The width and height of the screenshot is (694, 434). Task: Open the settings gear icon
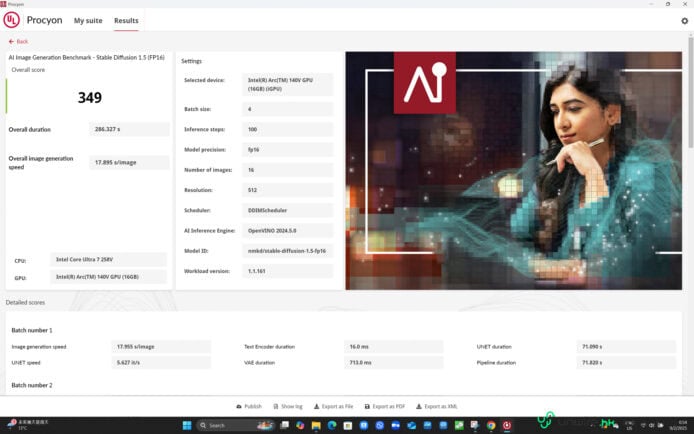tap(684, 20)
